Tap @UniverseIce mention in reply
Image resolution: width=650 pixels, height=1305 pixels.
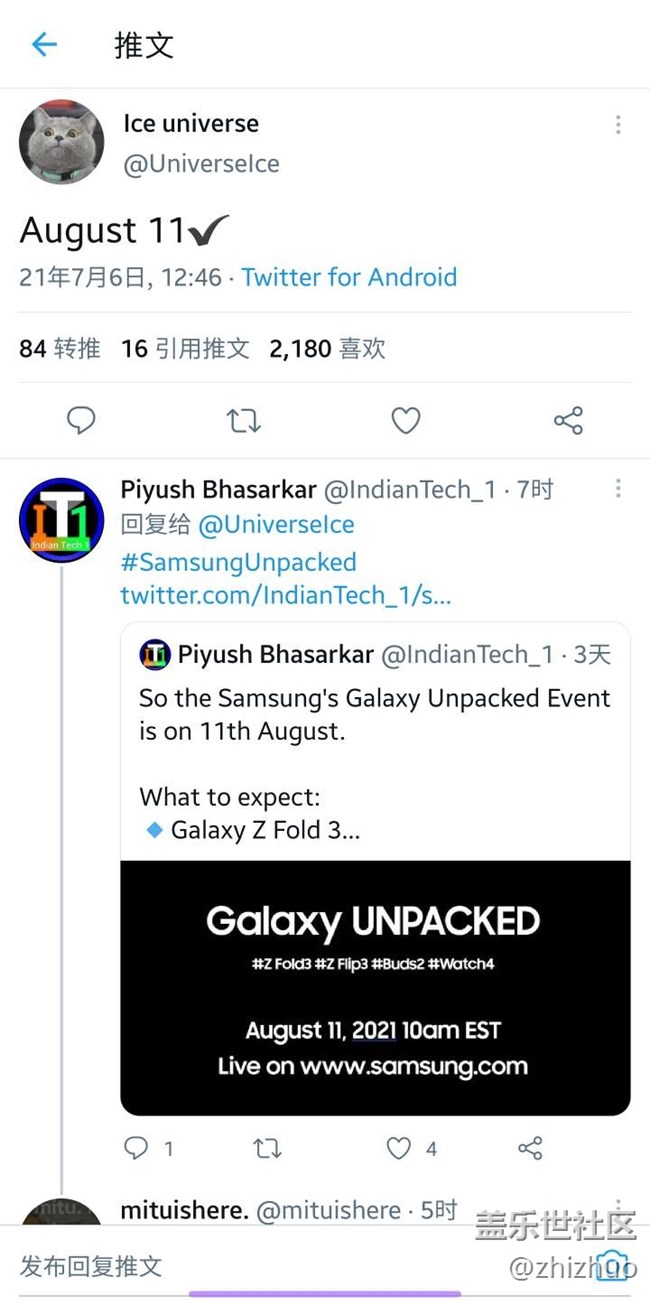click(276, 525)
